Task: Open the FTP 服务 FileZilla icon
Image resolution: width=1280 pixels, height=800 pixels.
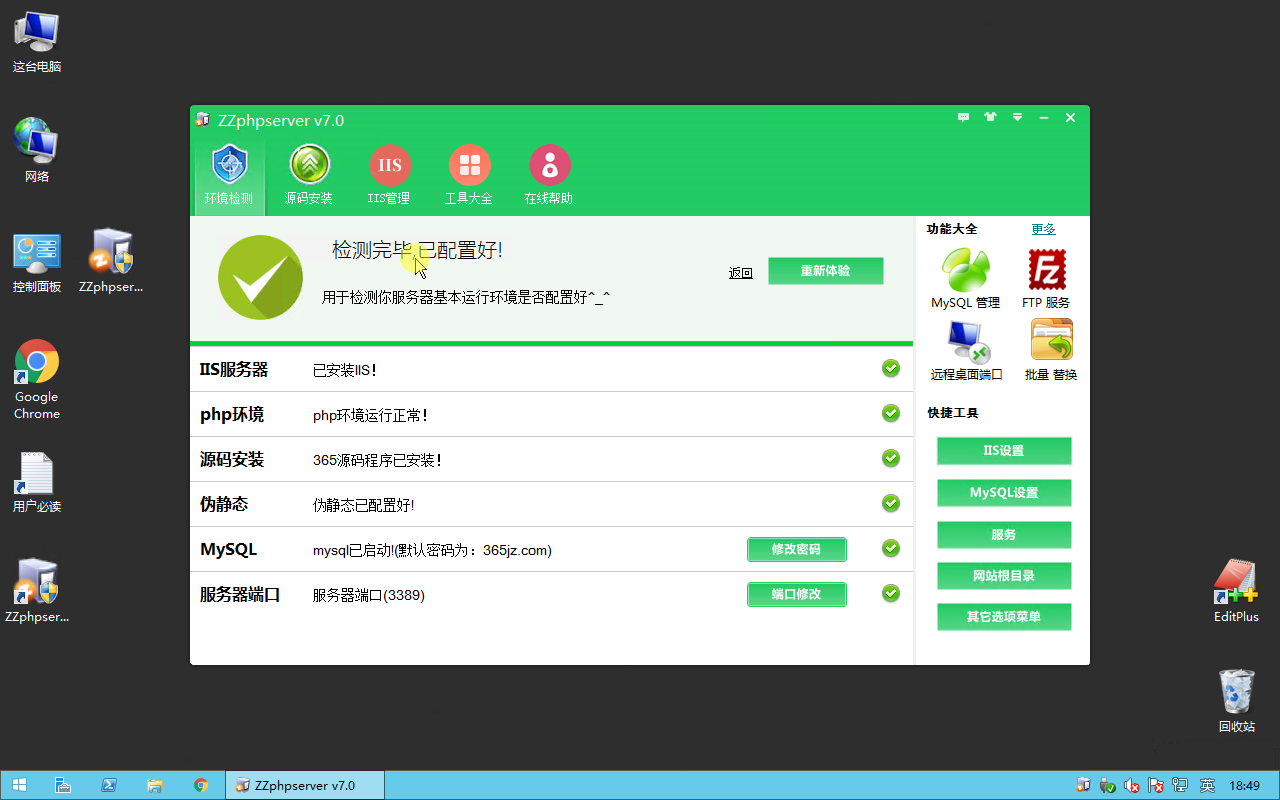Action: click(1046, 278)
